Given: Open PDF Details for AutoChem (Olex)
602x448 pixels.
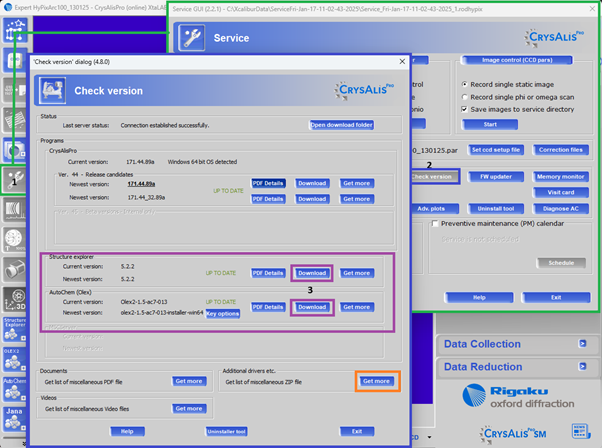Looking at the screenshot, I should 268,307.
